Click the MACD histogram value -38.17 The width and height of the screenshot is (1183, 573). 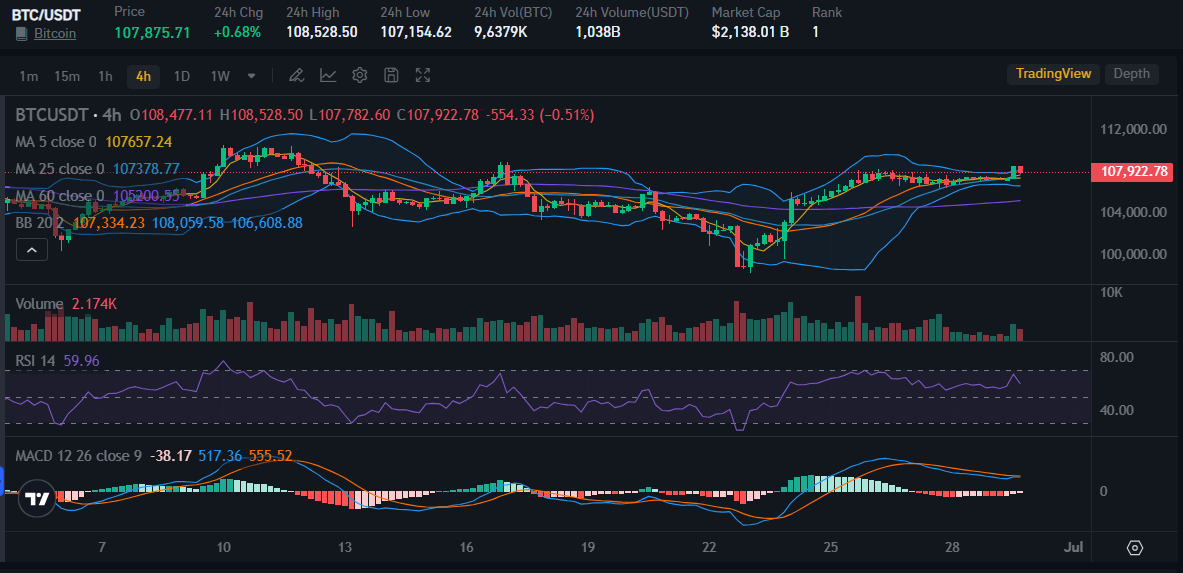click(x=171, y=456)
